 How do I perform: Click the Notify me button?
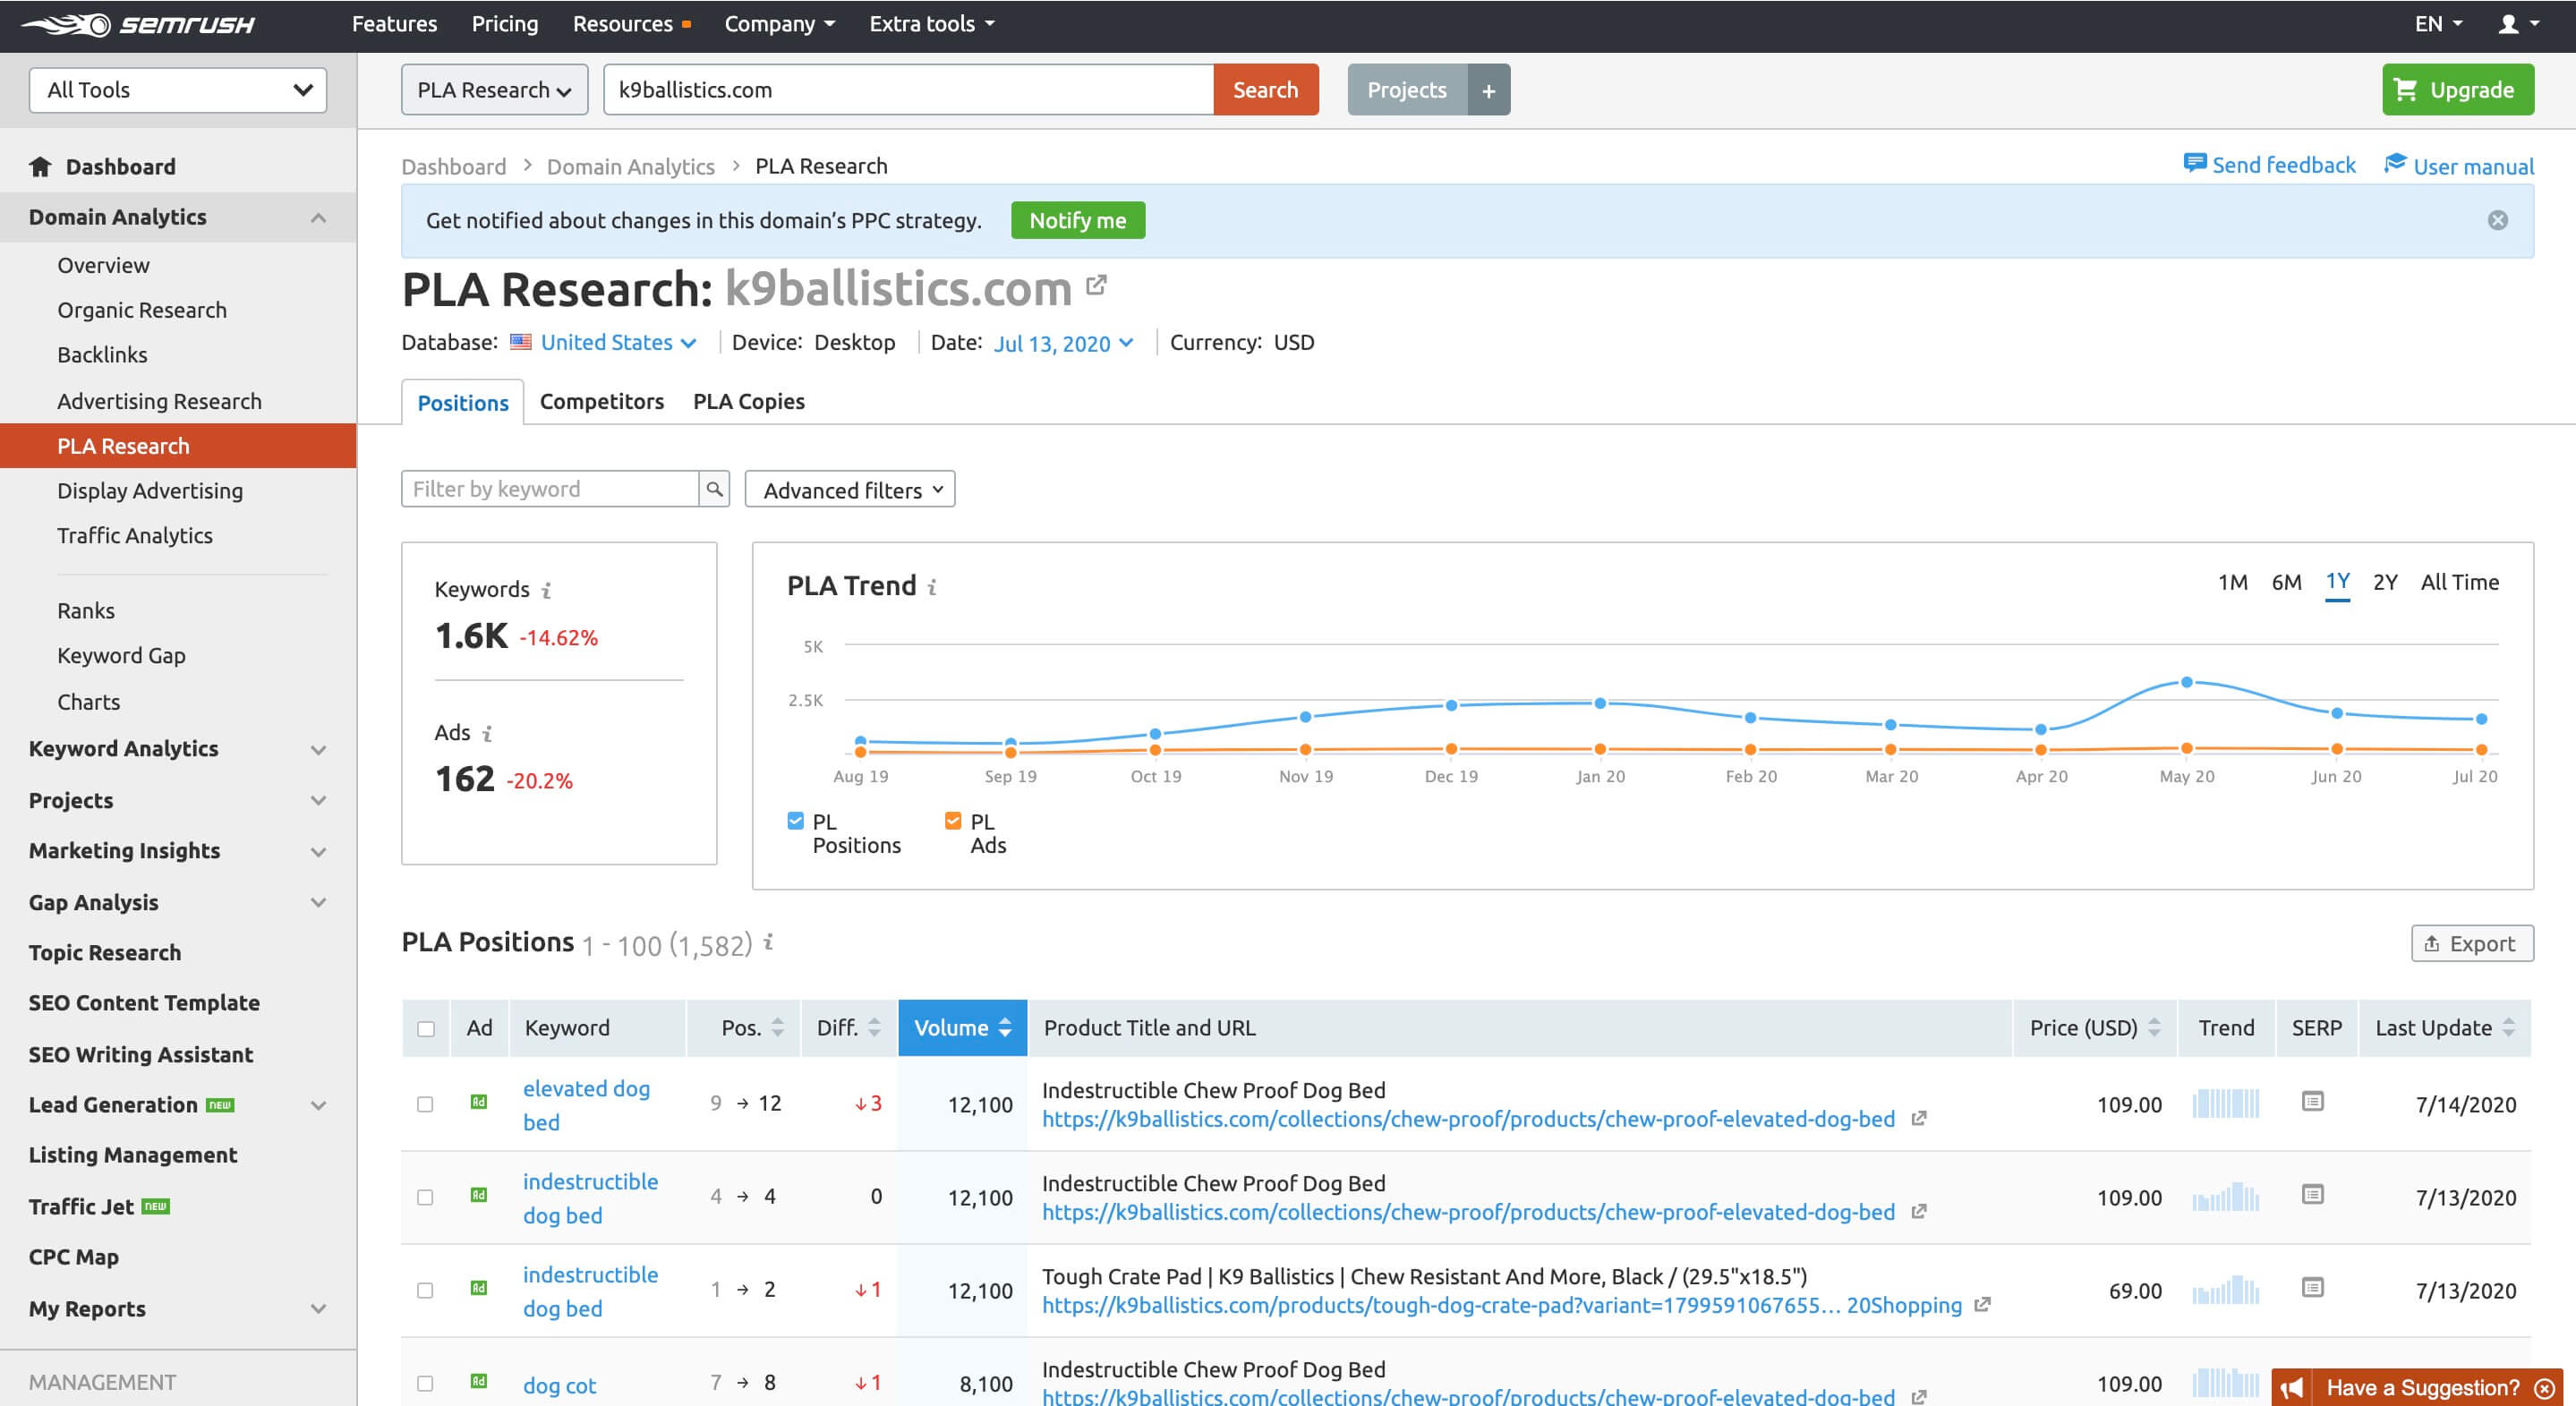click(x=1078, y=220)
